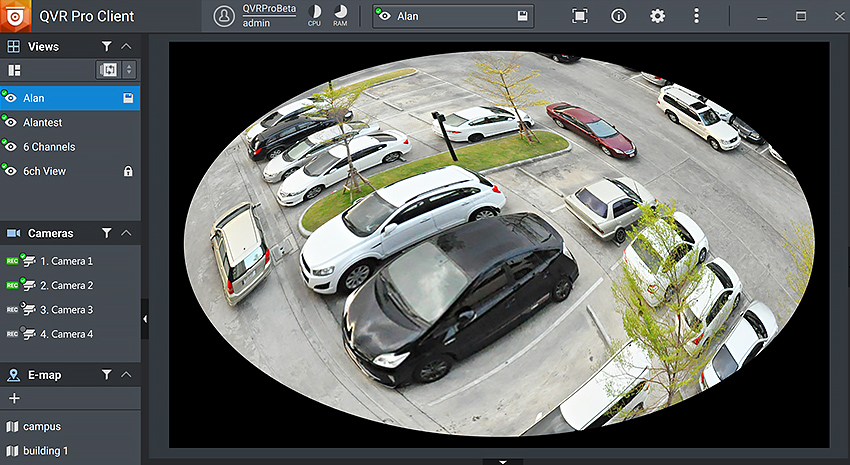Save the Alan view using disk icon in view selector
This screenshot has width=850, height=465.
[522, 16]
